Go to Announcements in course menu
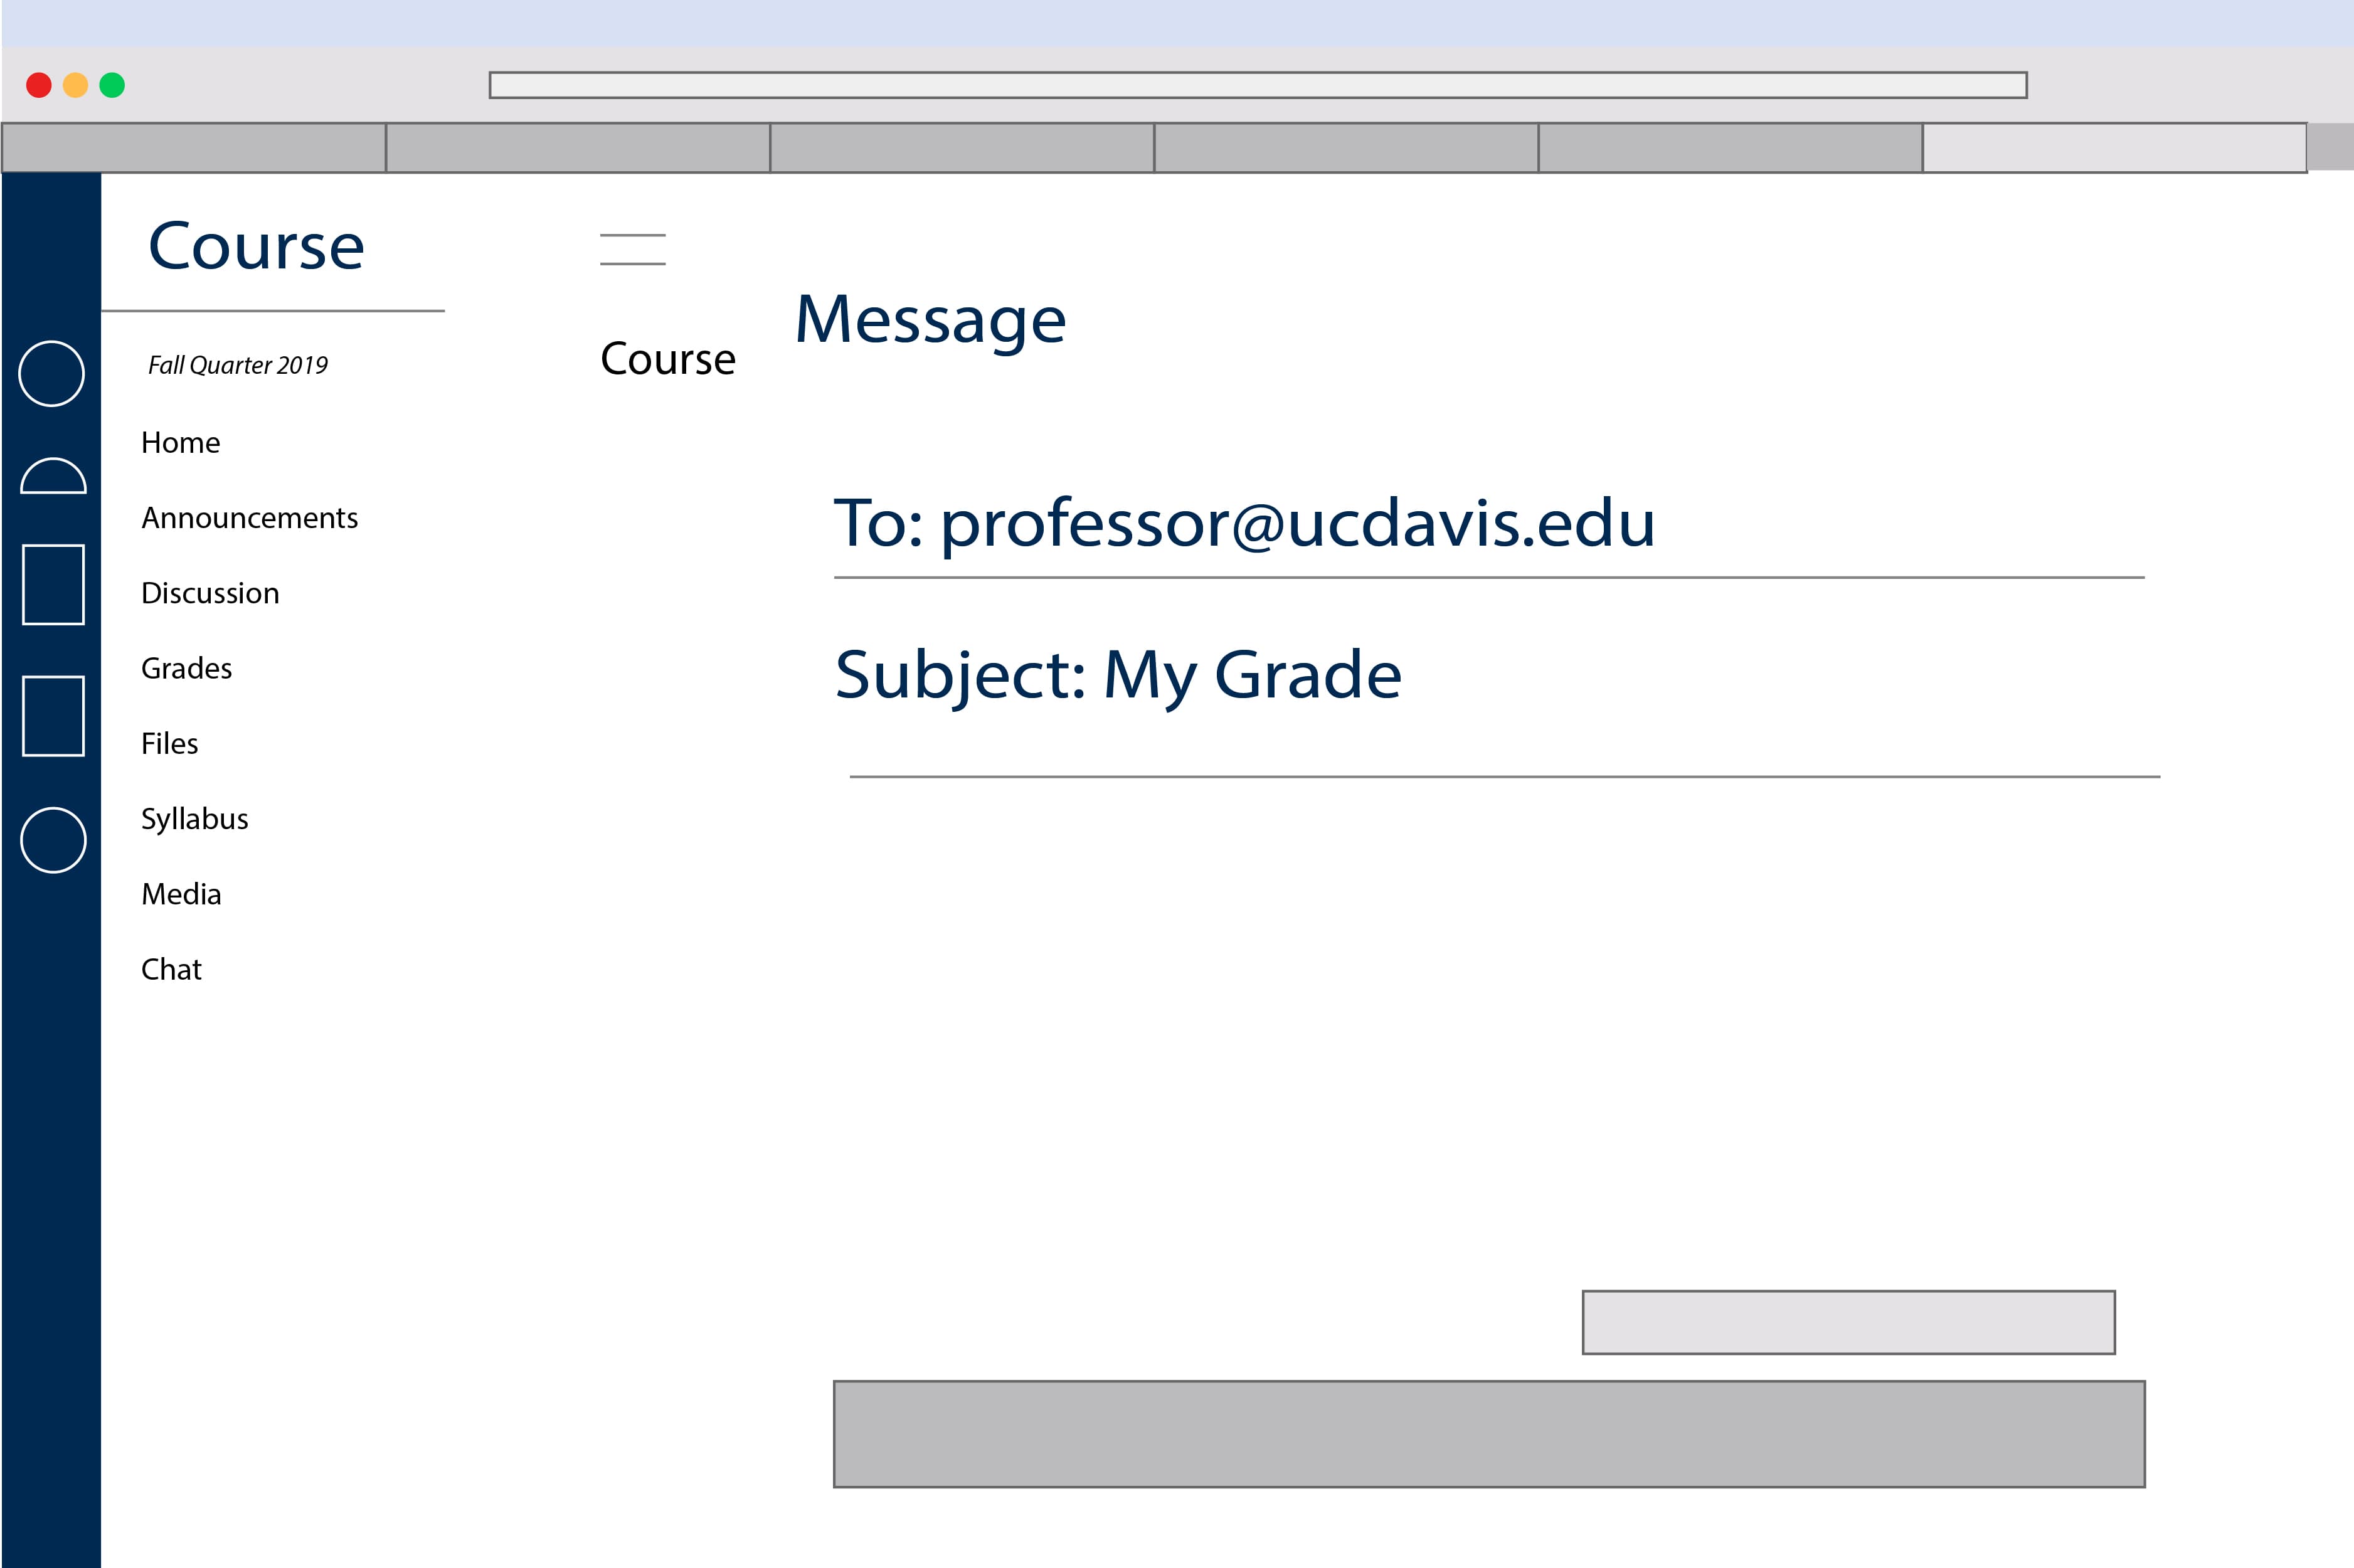 click(249, 518)
